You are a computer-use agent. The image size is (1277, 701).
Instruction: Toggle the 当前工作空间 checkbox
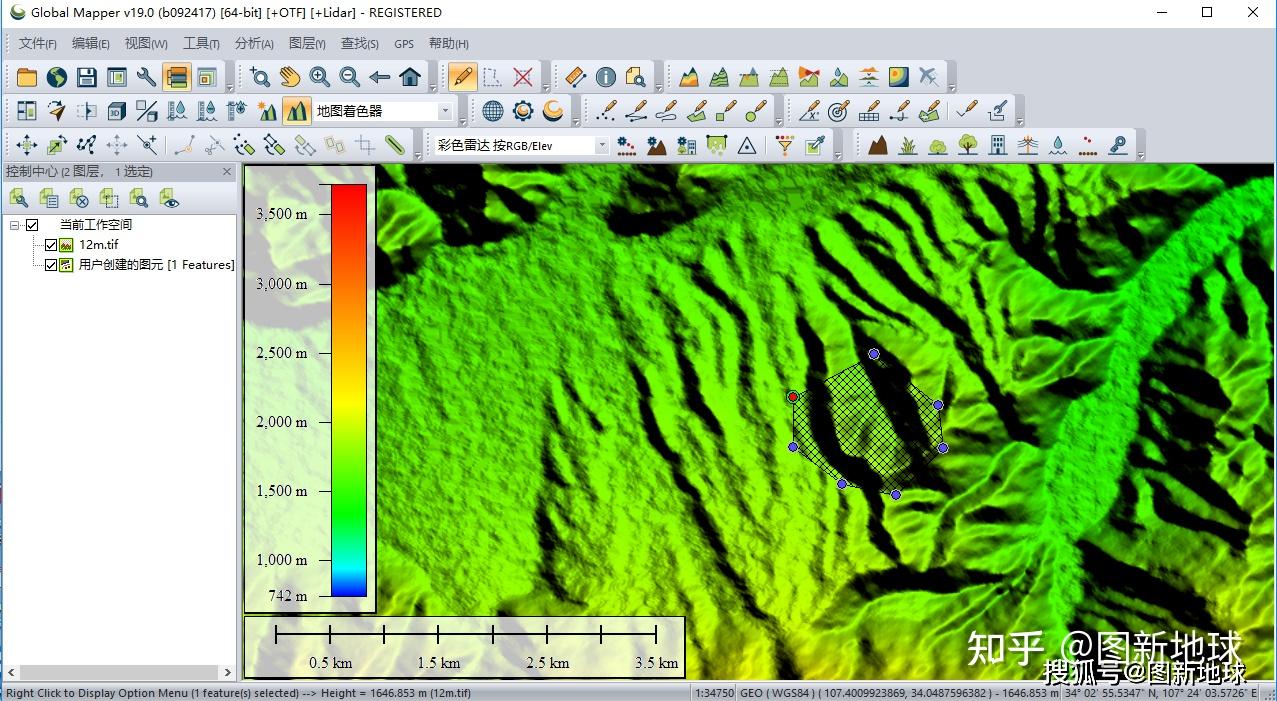(32, 225)
